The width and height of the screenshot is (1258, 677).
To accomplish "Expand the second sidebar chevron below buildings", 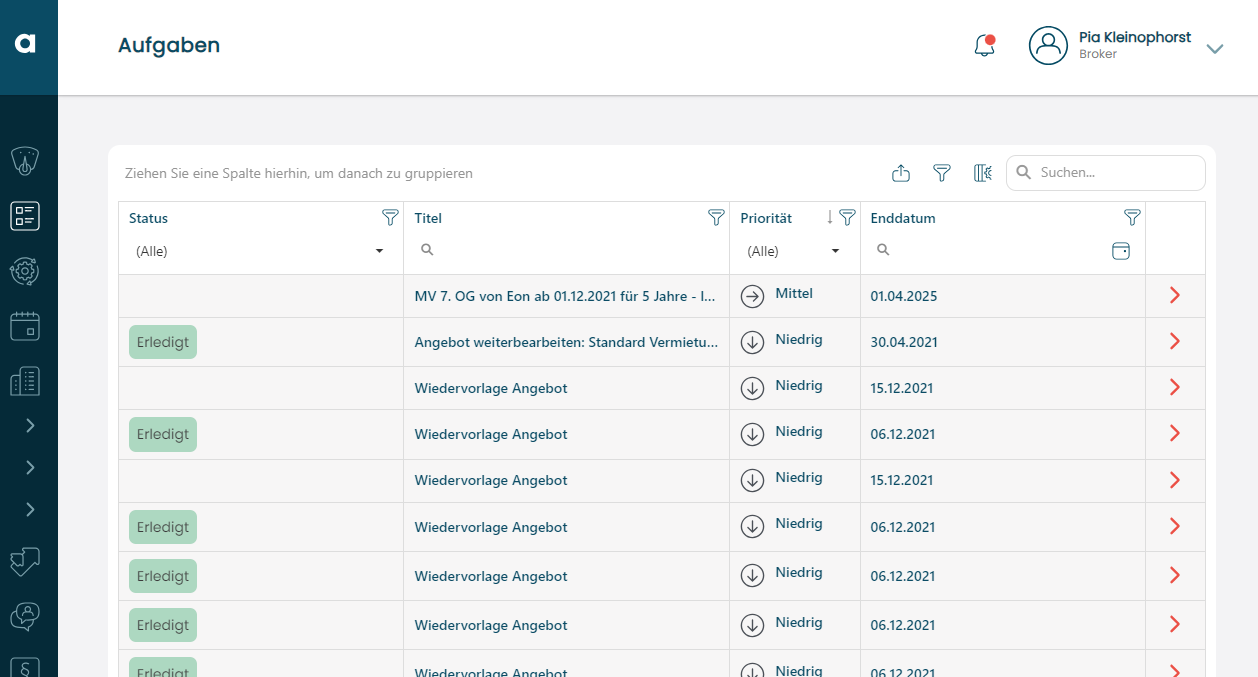I will point(30,468).
